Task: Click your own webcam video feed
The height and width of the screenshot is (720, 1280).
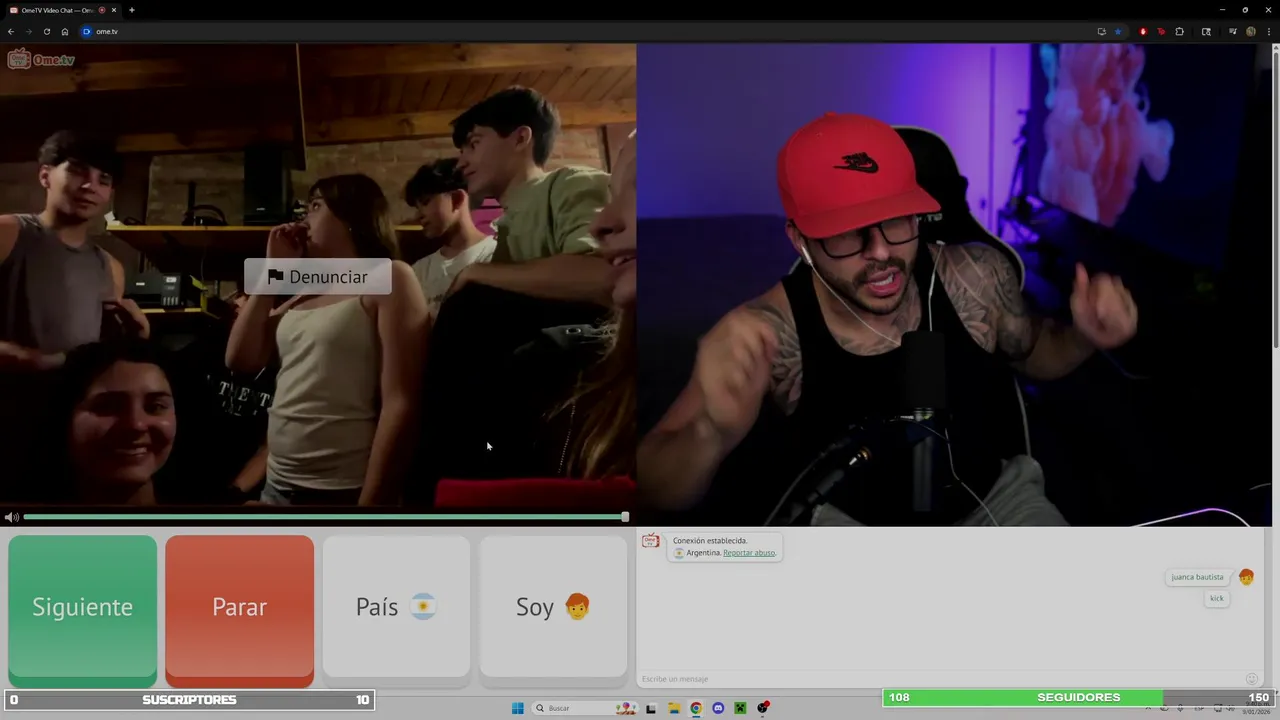Action: coord(952,285)
